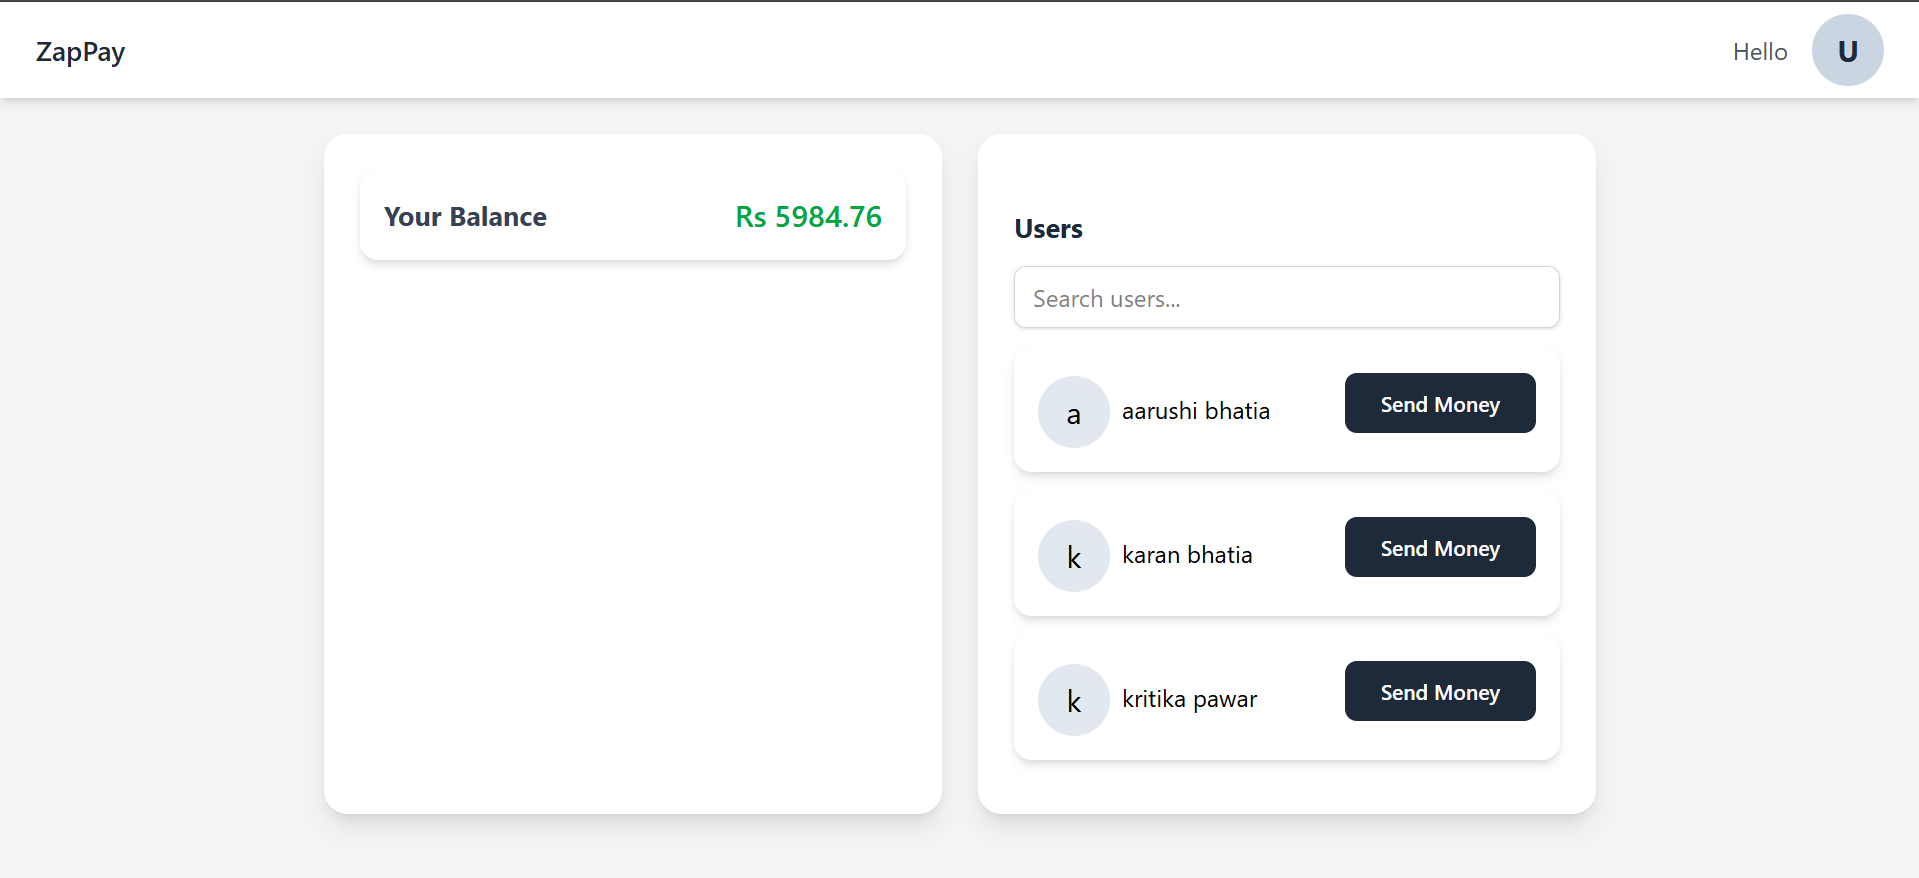Screen dimensions: 1919x878
Task: Click the kritika pawar user card
Action: click(1287, 698)
